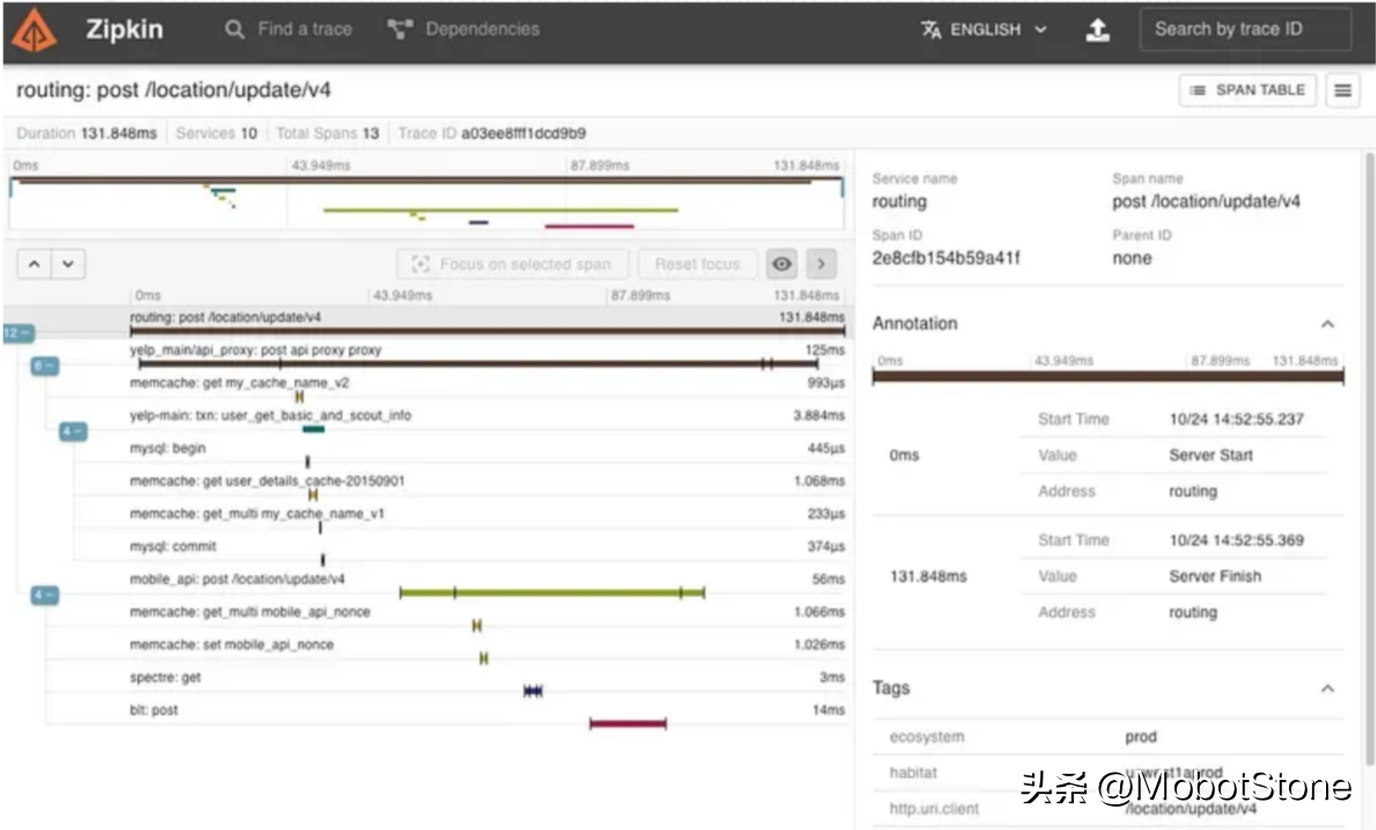Click start time 10/24 14:52:55.237
1376x830 pixels.
[1237, 419]
